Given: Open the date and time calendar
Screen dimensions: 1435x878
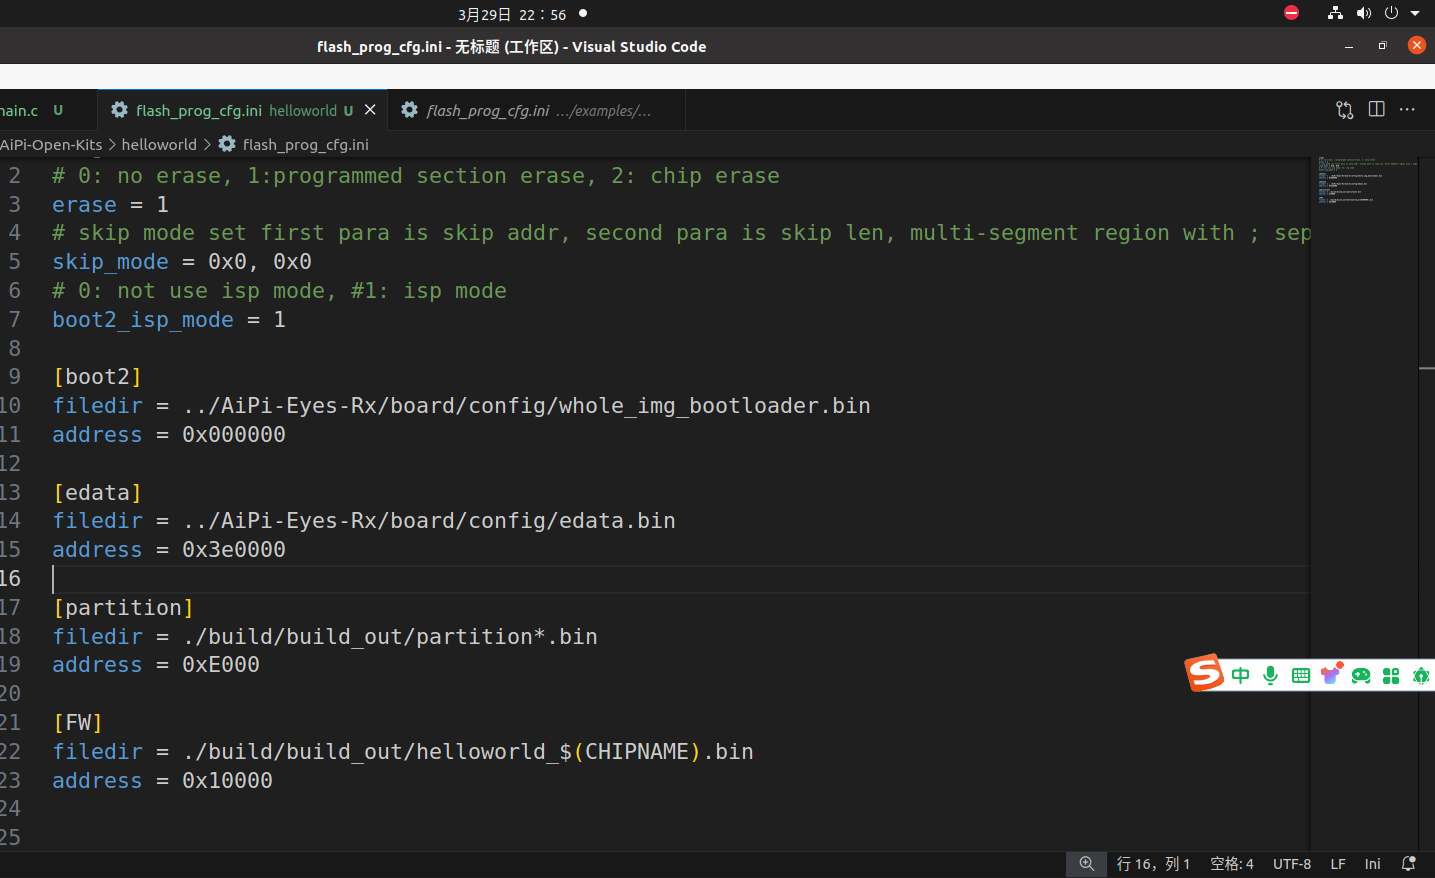Looking at the screenshot, I should pos(512,14).
